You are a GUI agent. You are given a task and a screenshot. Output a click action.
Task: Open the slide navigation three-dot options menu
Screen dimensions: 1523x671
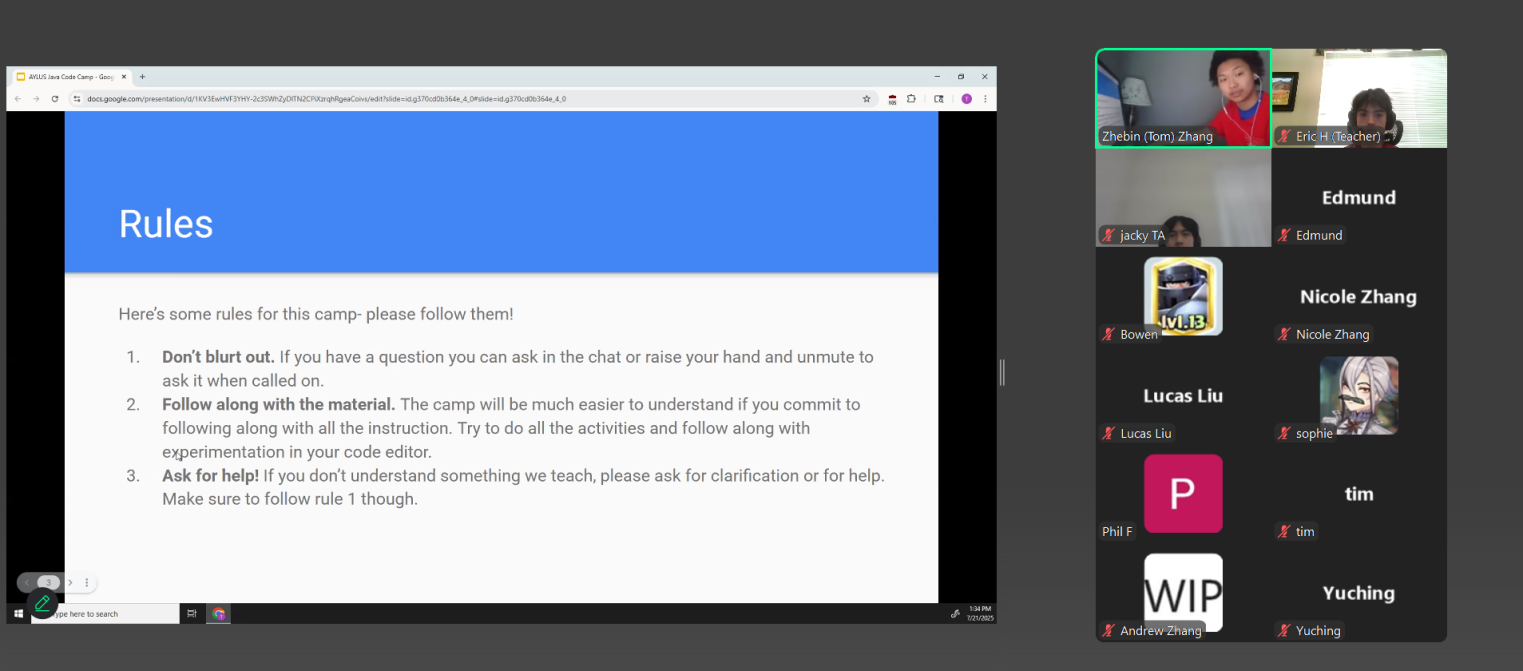tap(87, 583)
